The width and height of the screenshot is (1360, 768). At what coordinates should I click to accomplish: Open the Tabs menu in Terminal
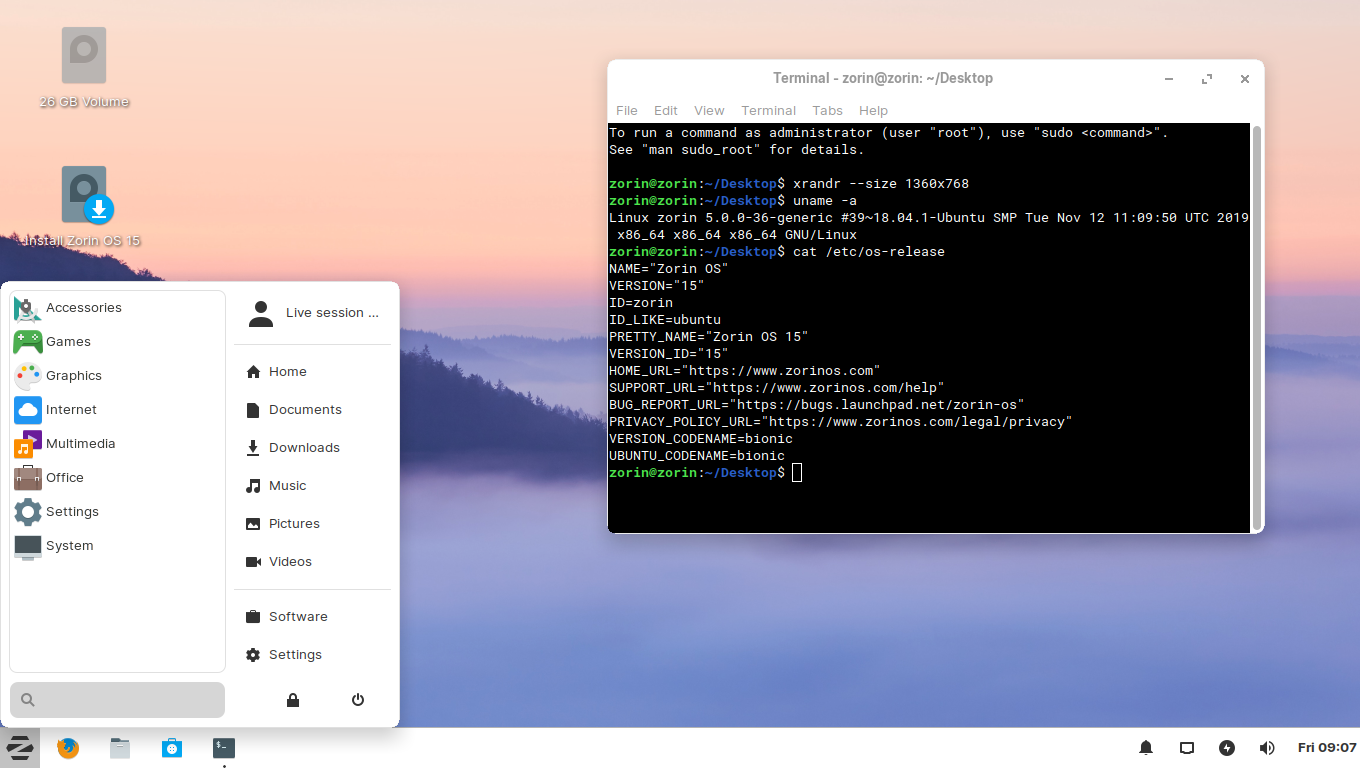pos(827,111)
